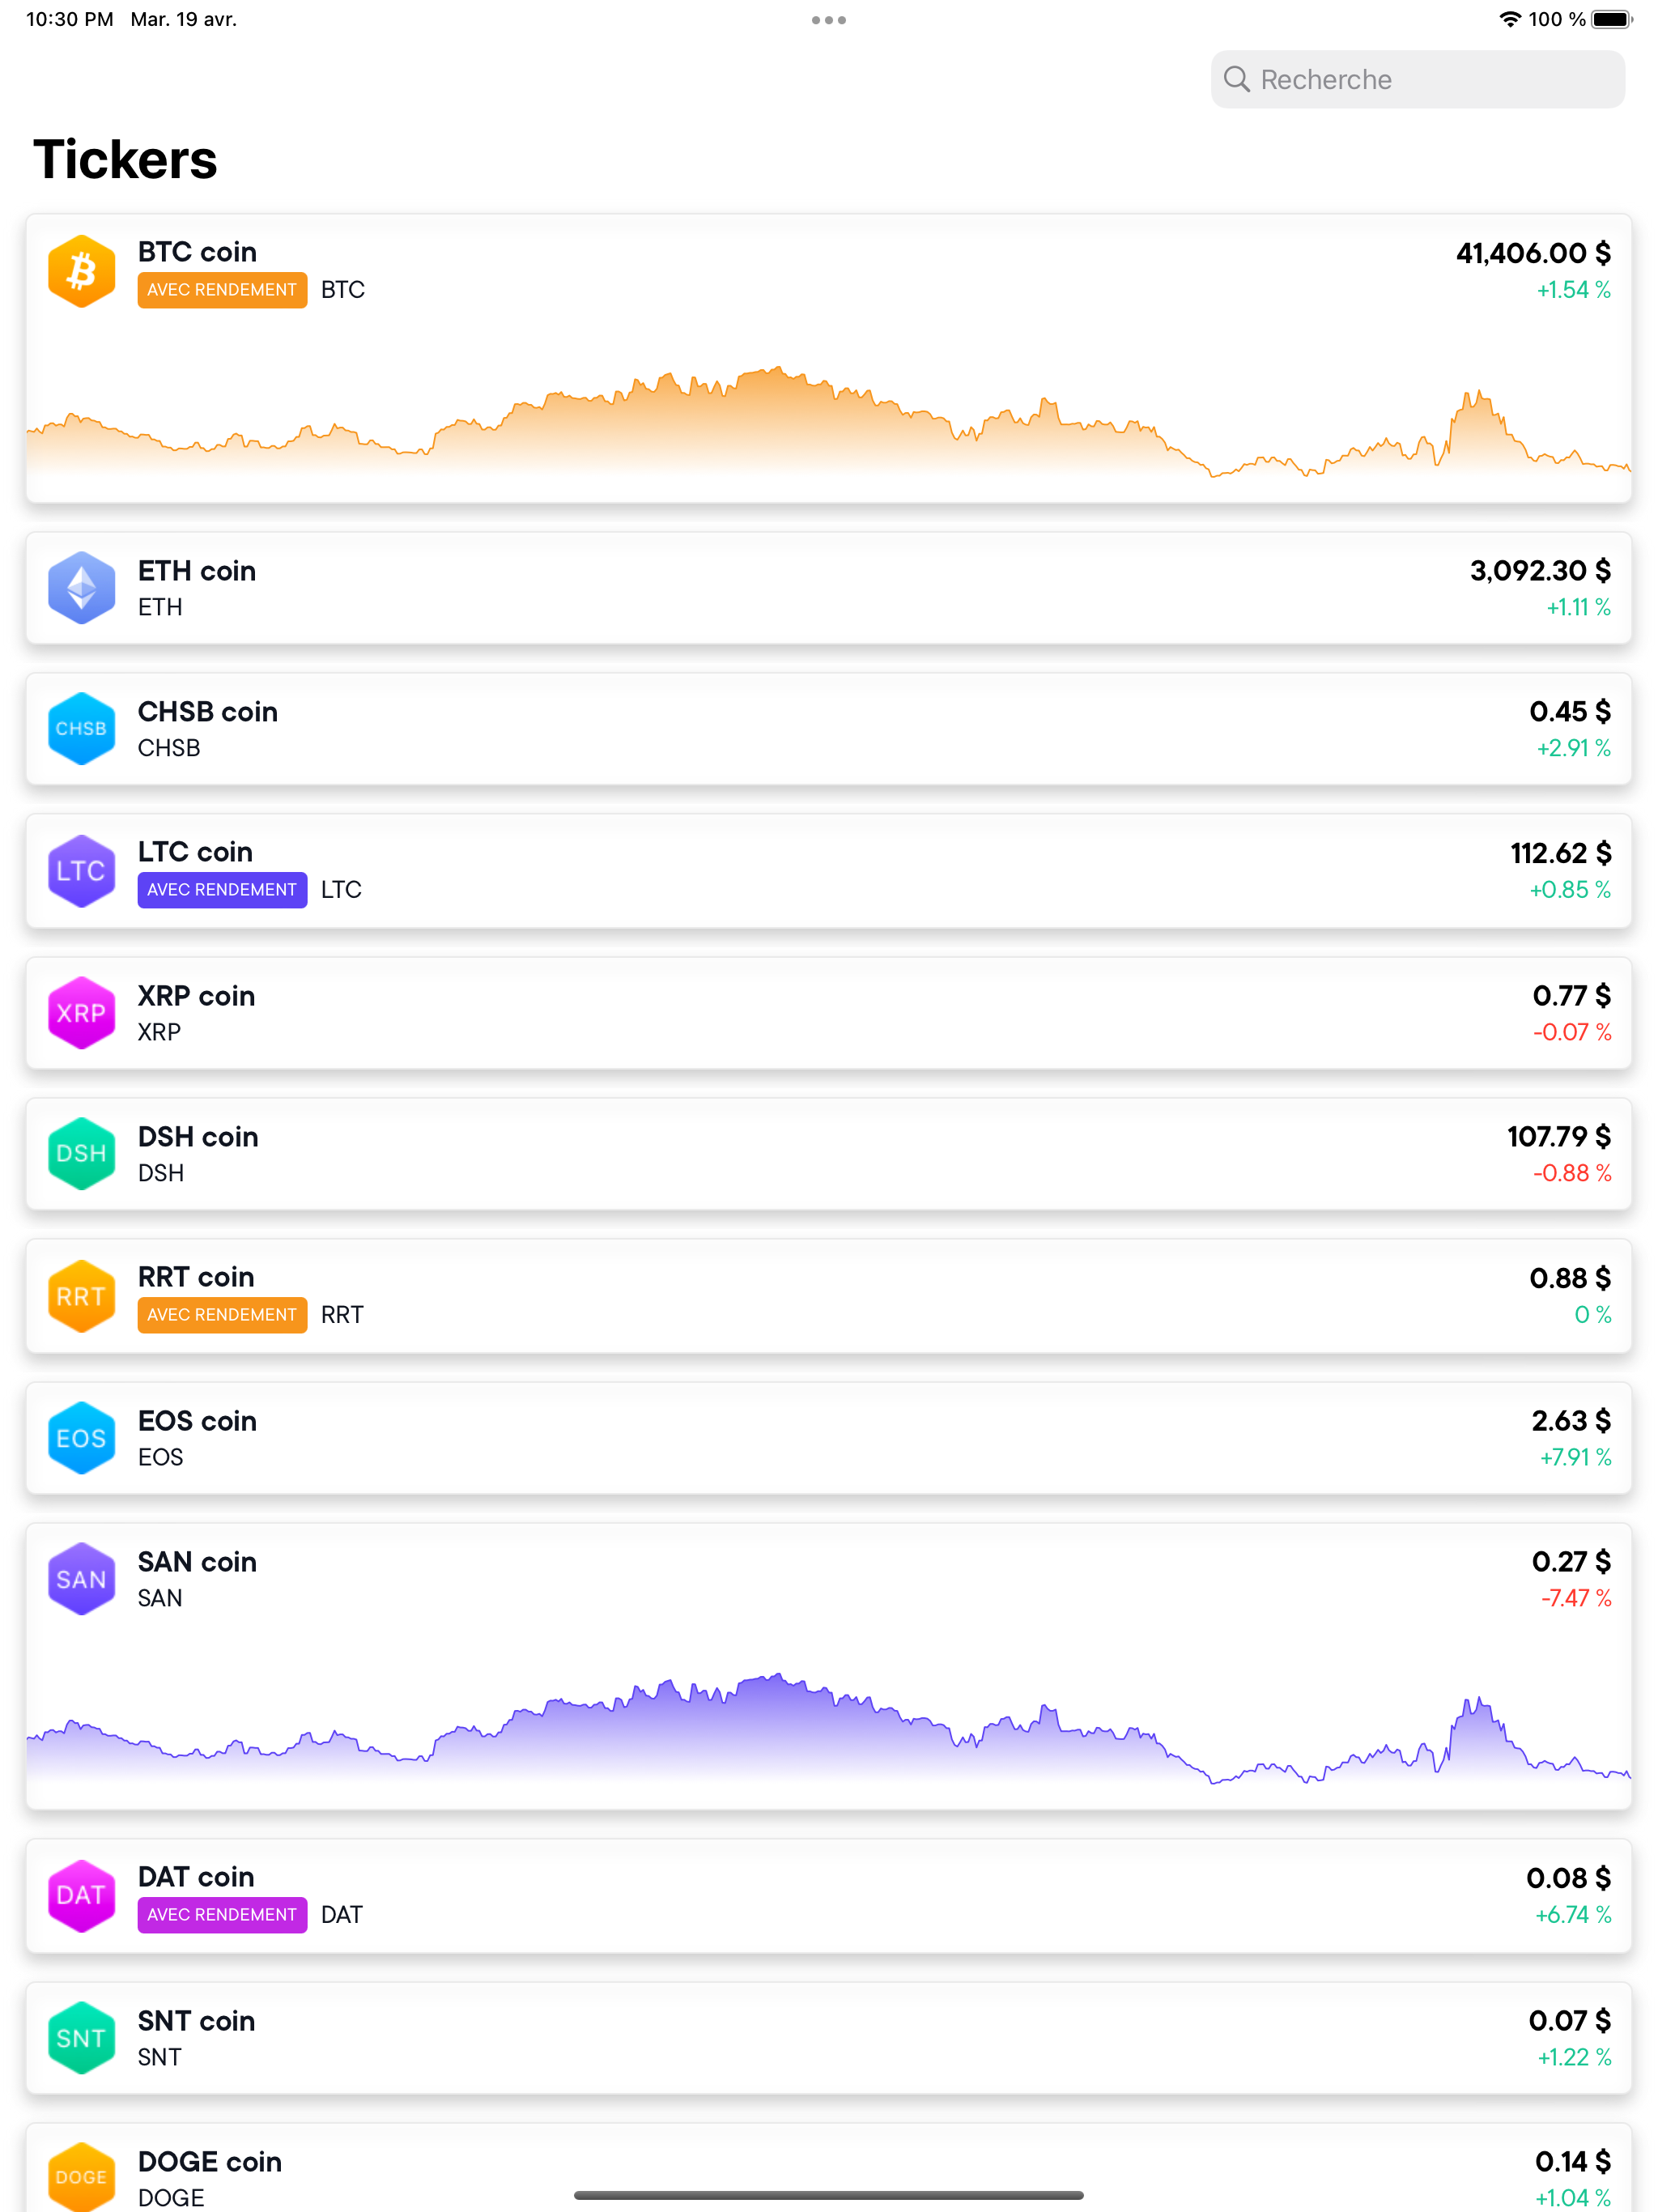
Task: Select the ETH coin price 3,092.30 $
Action: [x=1539, y=571]
